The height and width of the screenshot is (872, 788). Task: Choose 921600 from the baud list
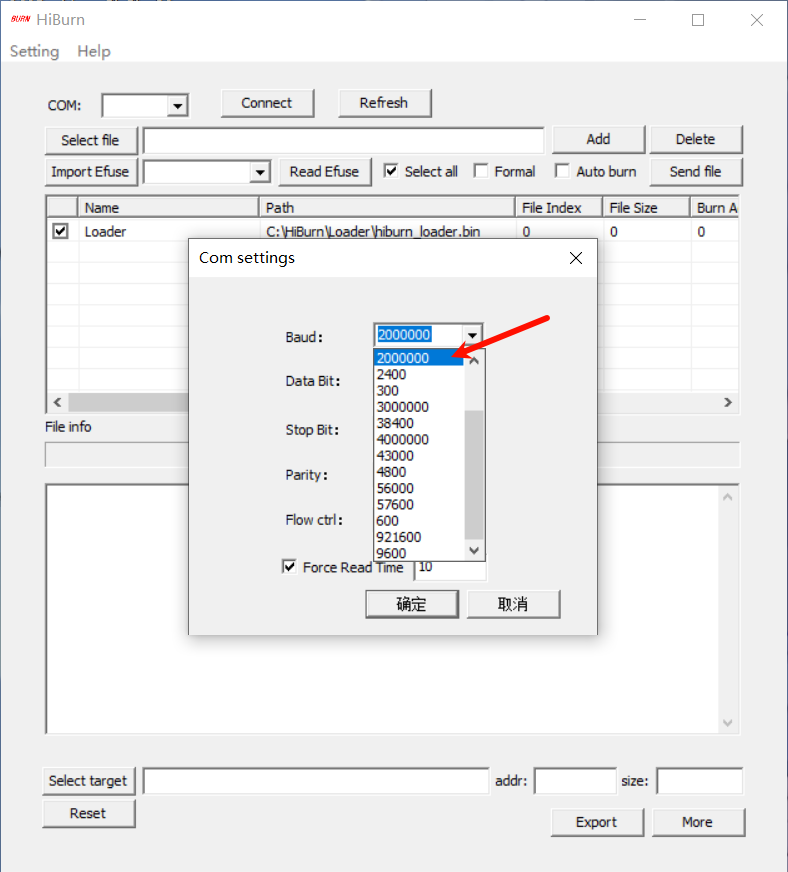tap(398, 537)
